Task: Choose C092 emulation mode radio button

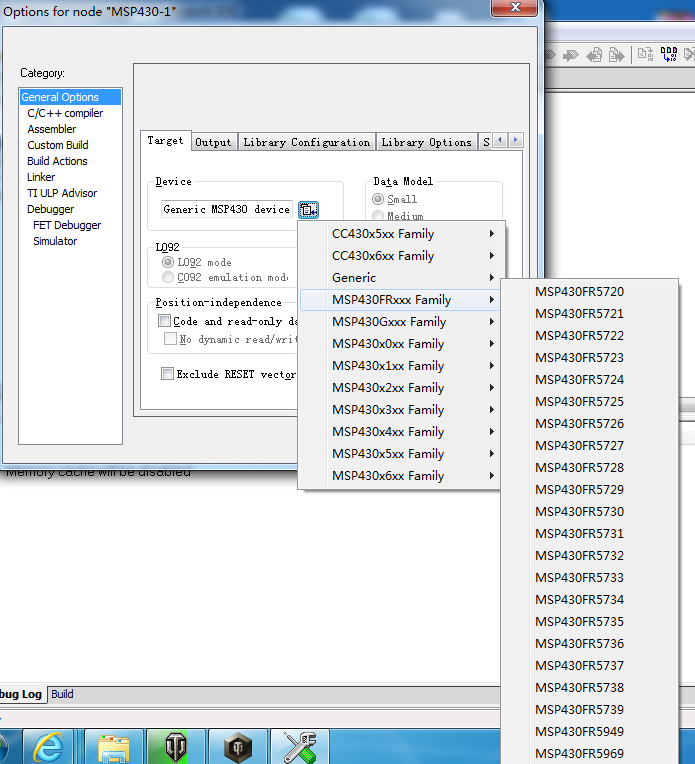Action: [x=168, y=277]
